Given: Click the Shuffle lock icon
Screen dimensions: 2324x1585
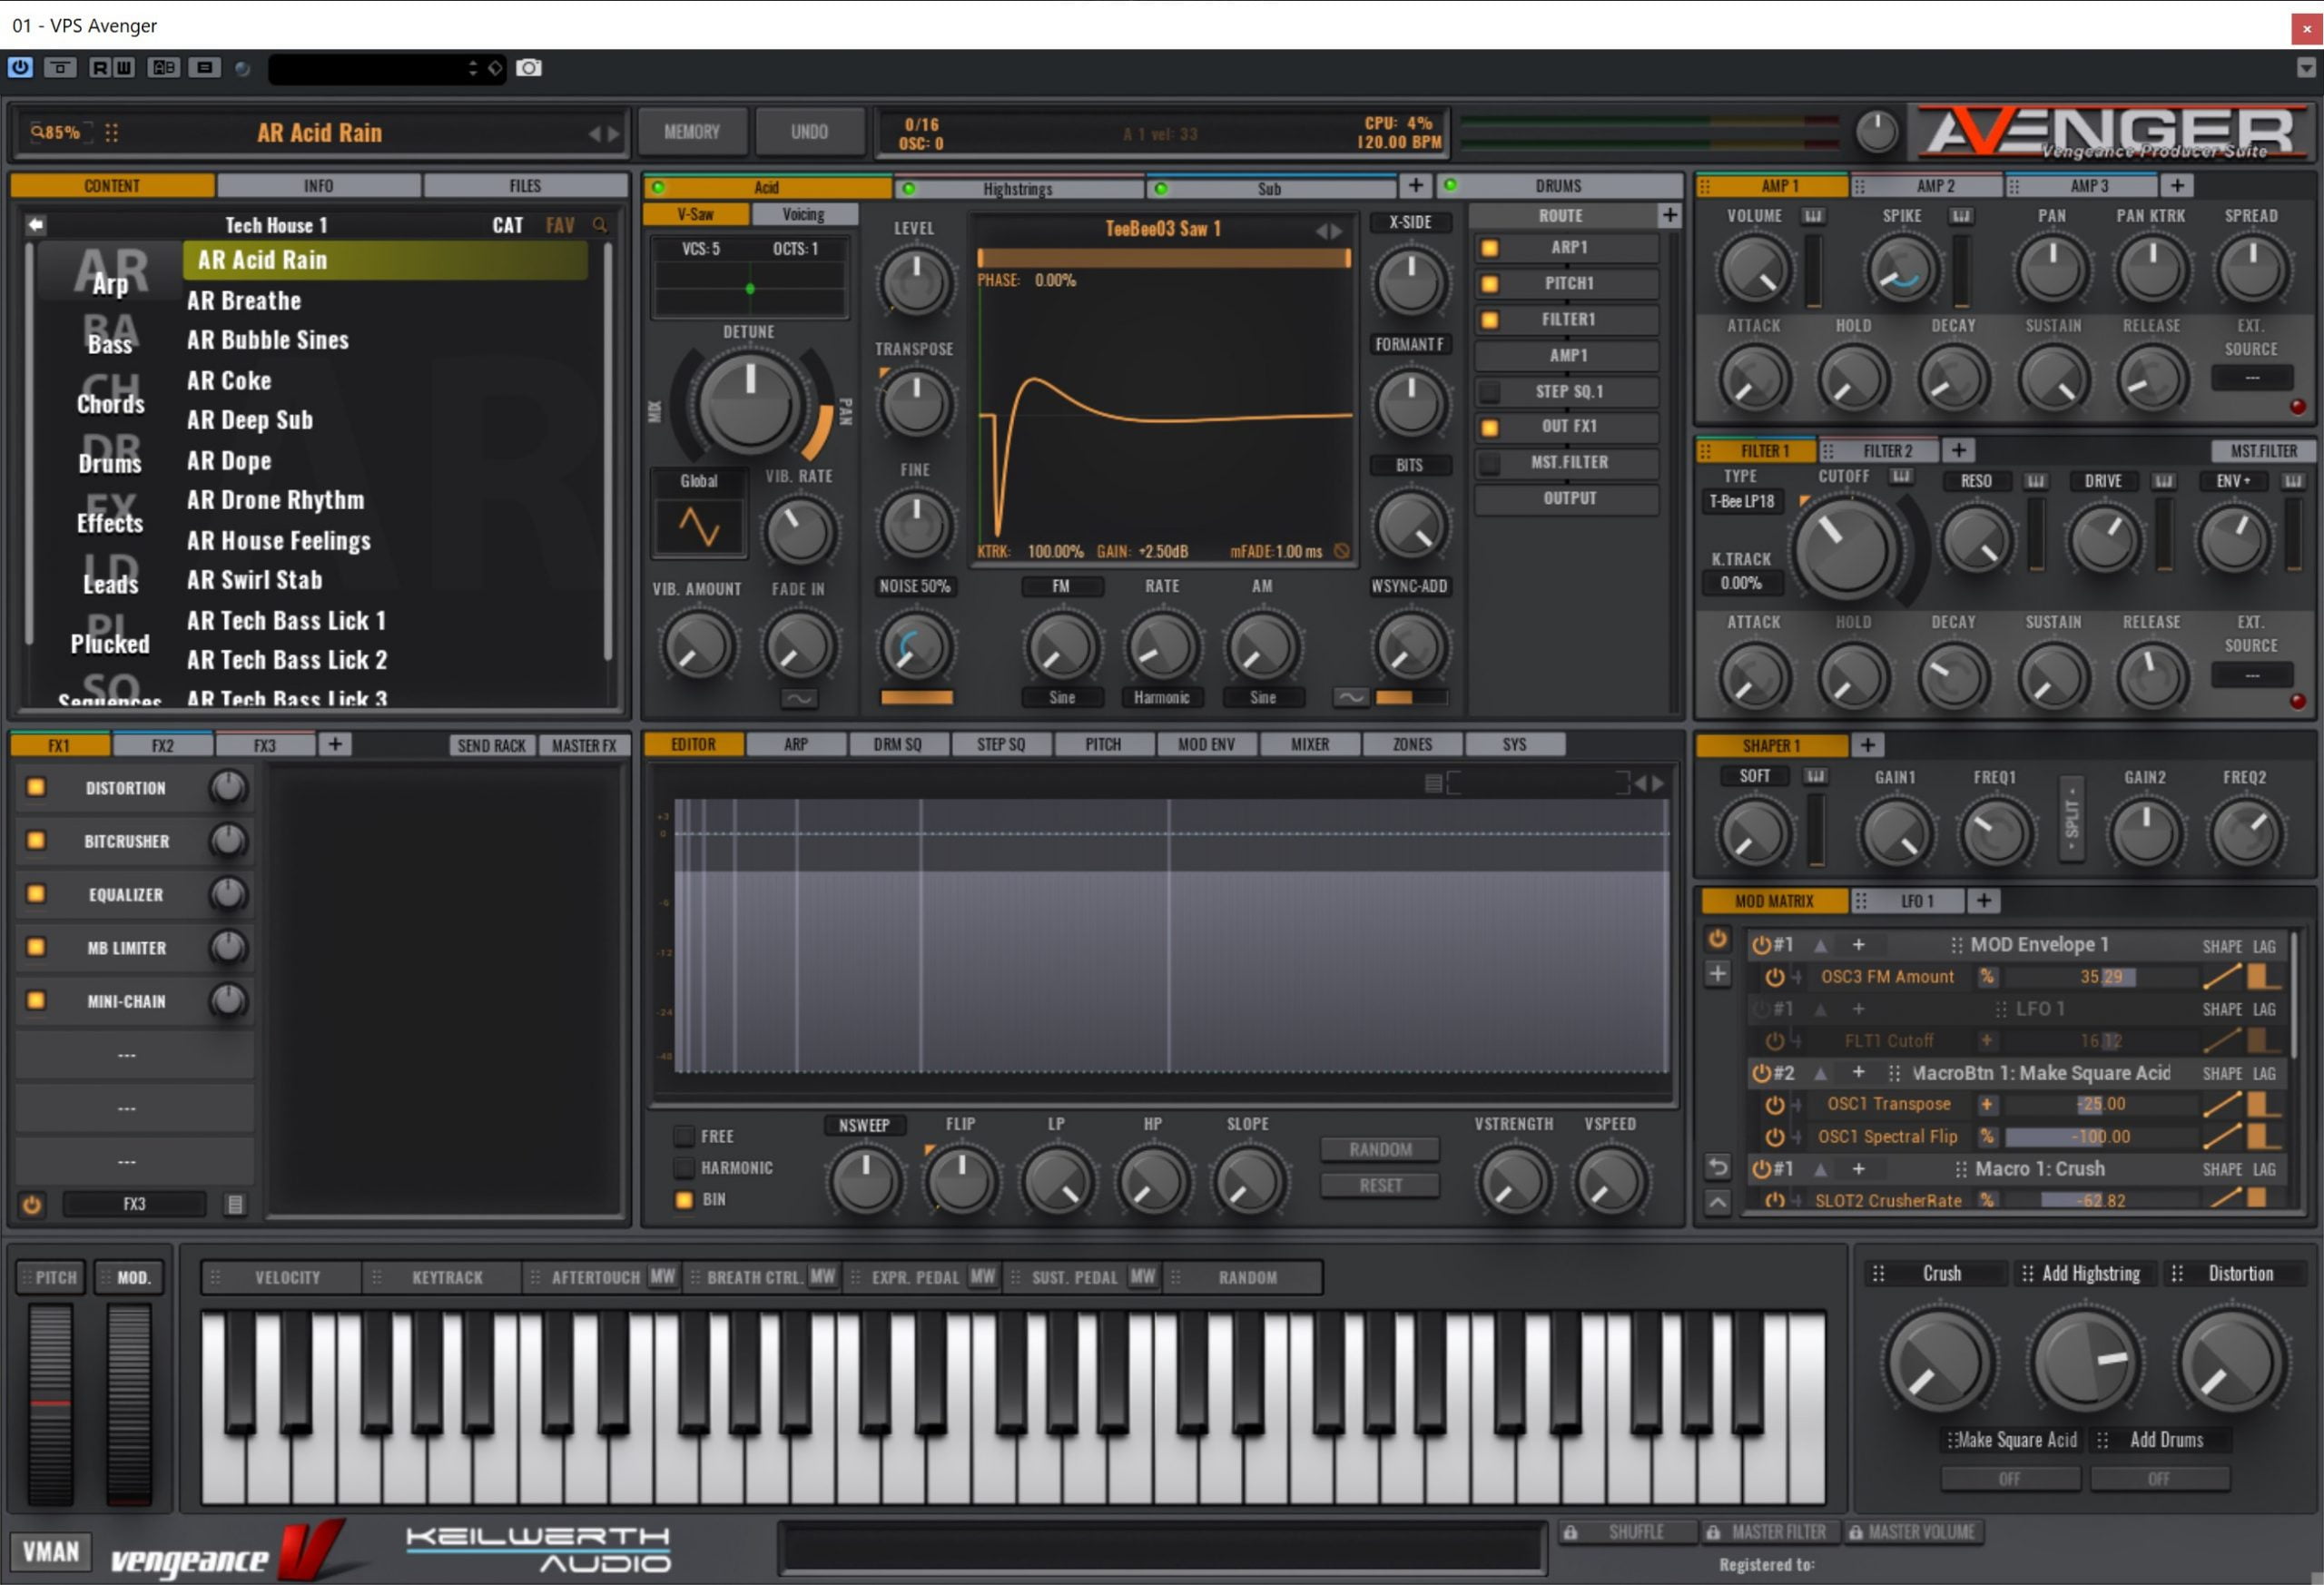Looking at the screenshot, I should click(1571, 1532).
